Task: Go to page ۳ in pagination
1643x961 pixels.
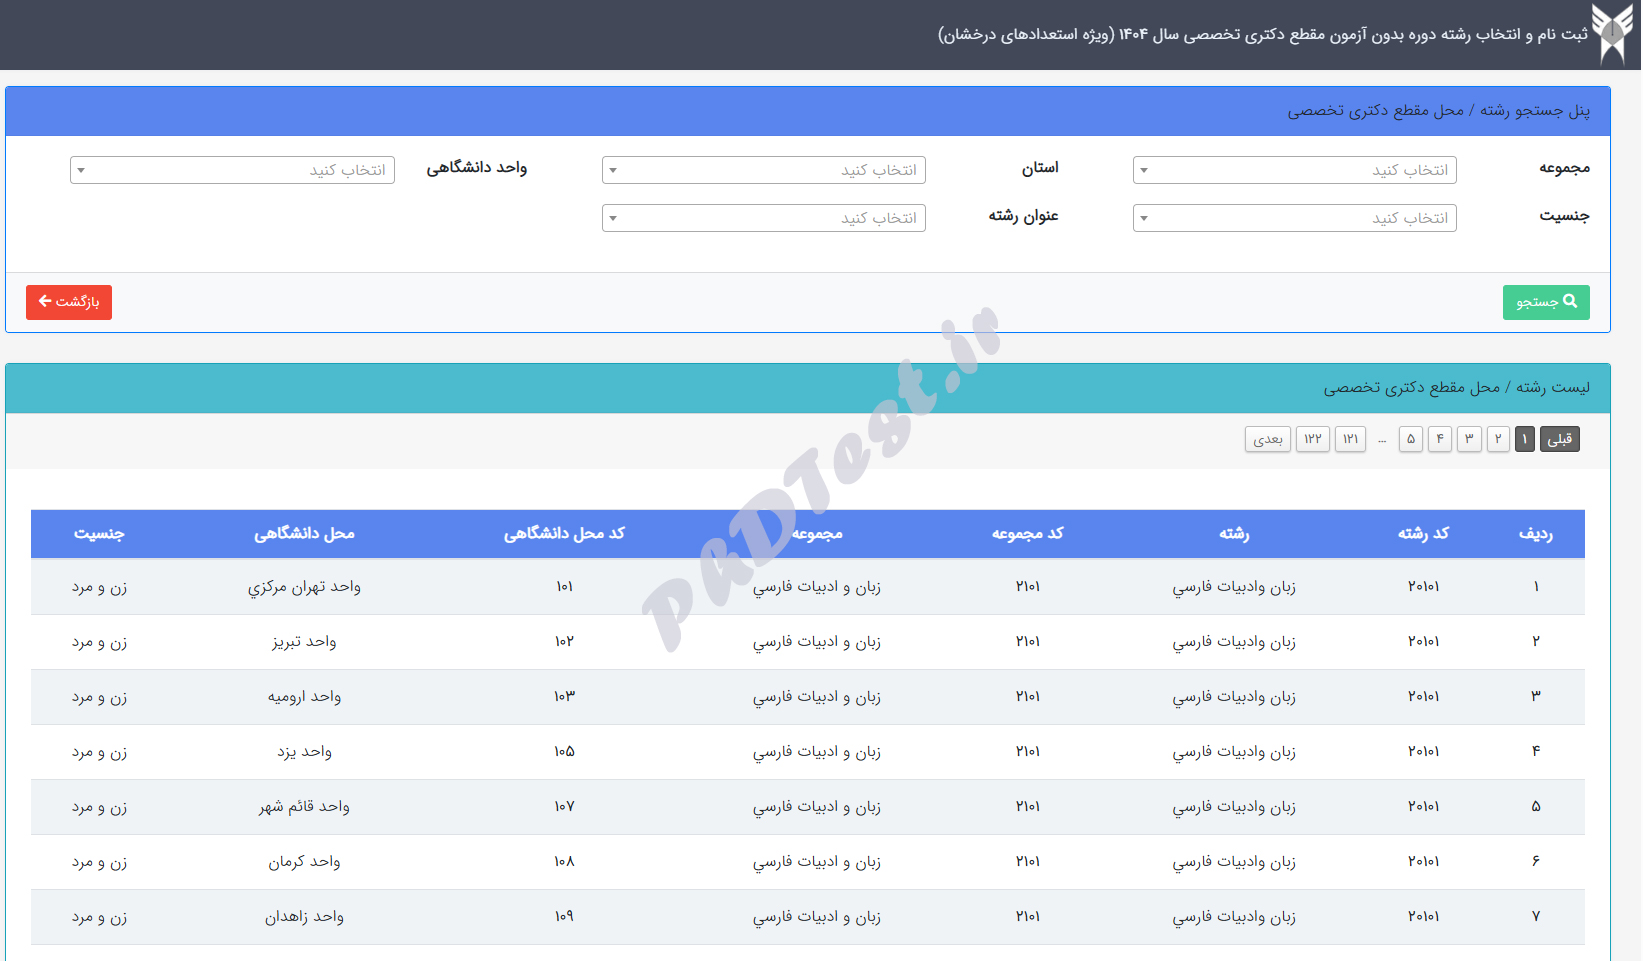Action: point(1469,439)
